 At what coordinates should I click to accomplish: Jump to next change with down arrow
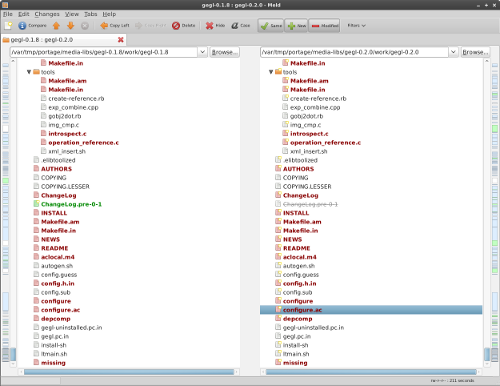coord(70,25)
